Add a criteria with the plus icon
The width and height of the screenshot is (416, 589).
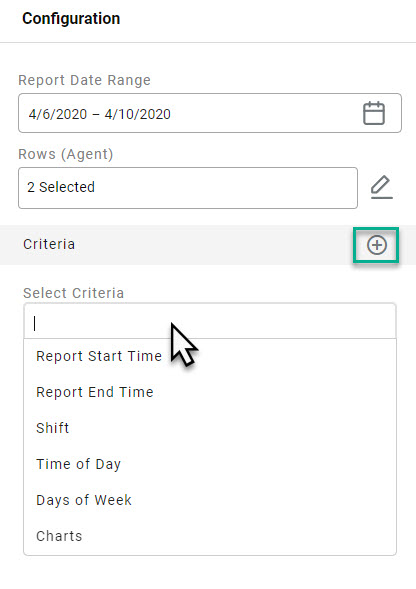377,245
